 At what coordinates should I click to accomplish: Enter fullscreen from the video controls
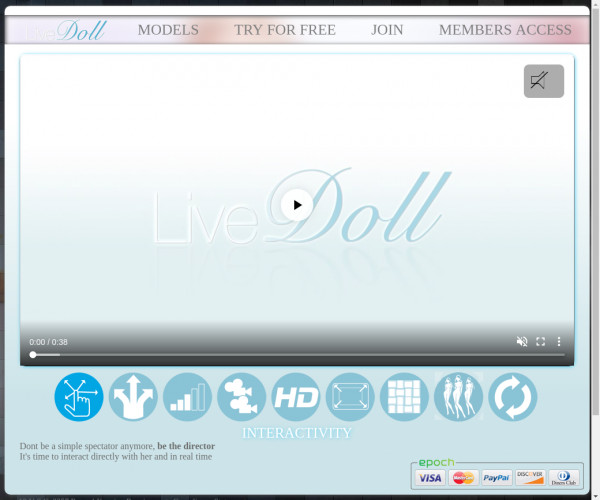540,341
